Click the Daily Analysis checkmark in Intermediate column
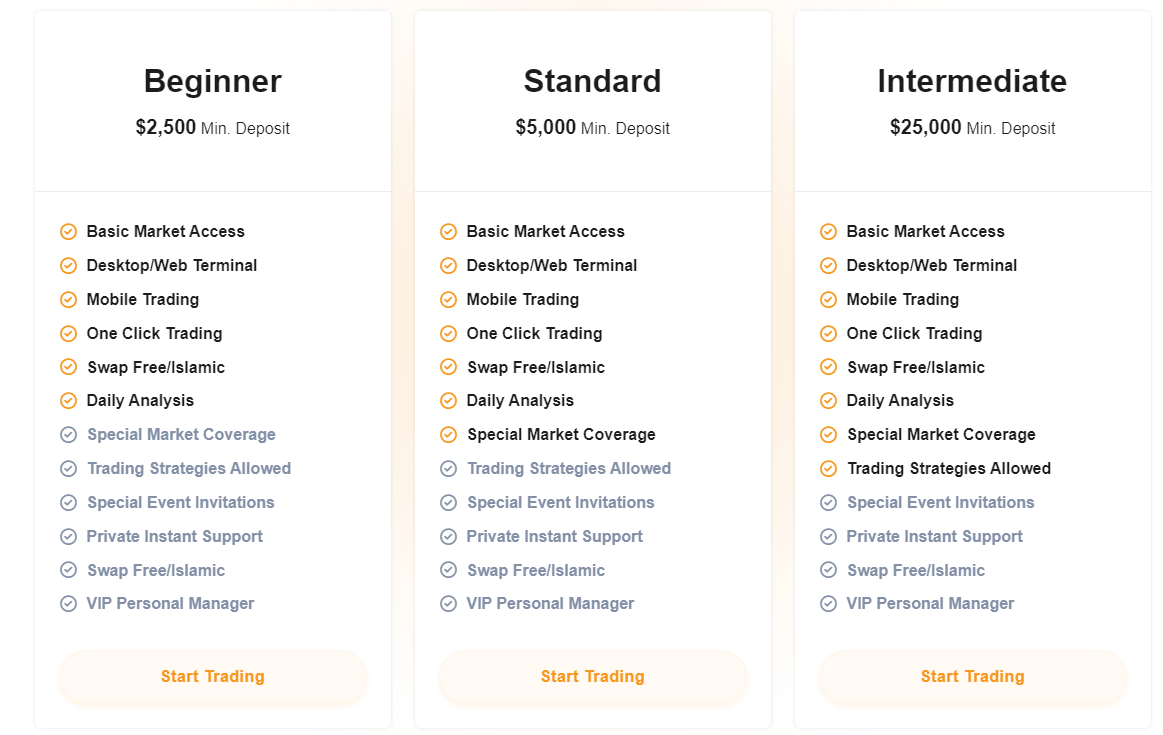The height and width of the screenshot is (735, 1163). (x=828, y=400)
